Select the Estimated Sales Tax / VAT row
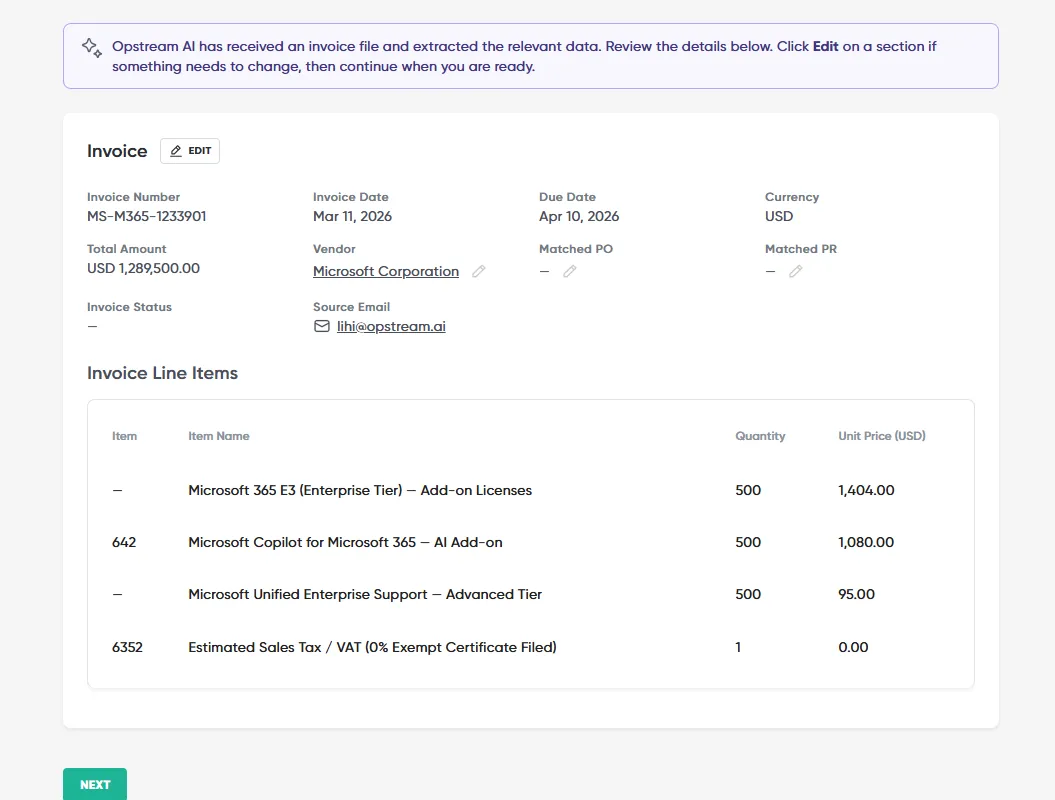Screen dimensions: 1055x800 (530, 647)
